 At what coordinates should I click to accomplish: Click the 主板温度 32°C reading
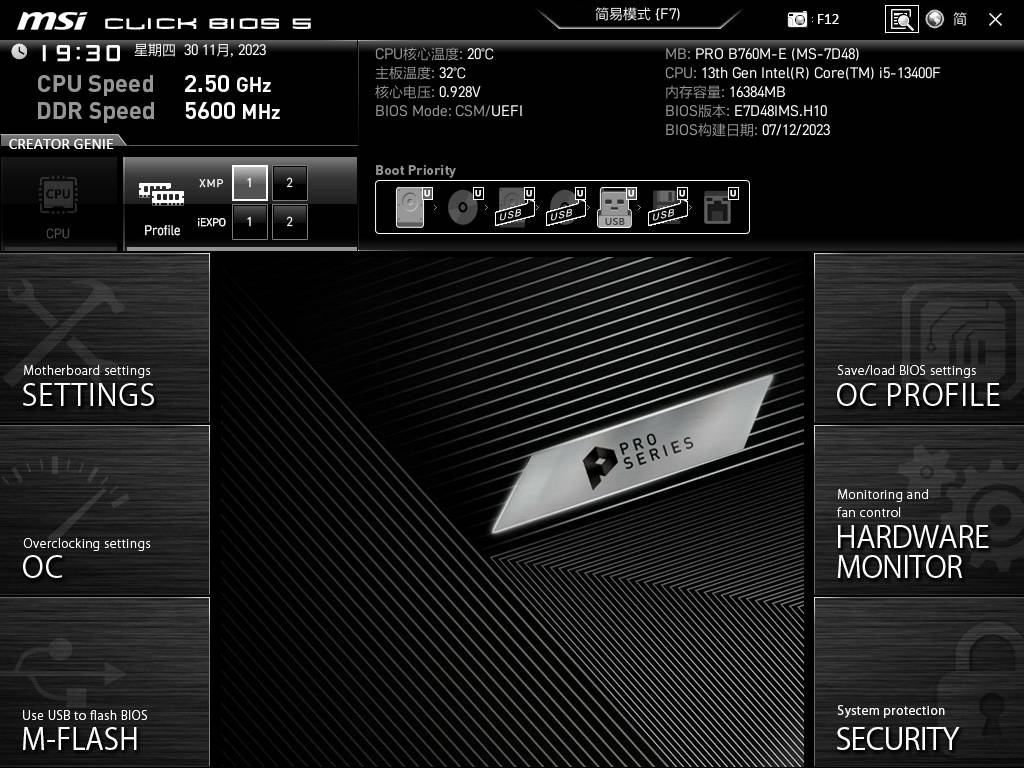click(420, 73)
